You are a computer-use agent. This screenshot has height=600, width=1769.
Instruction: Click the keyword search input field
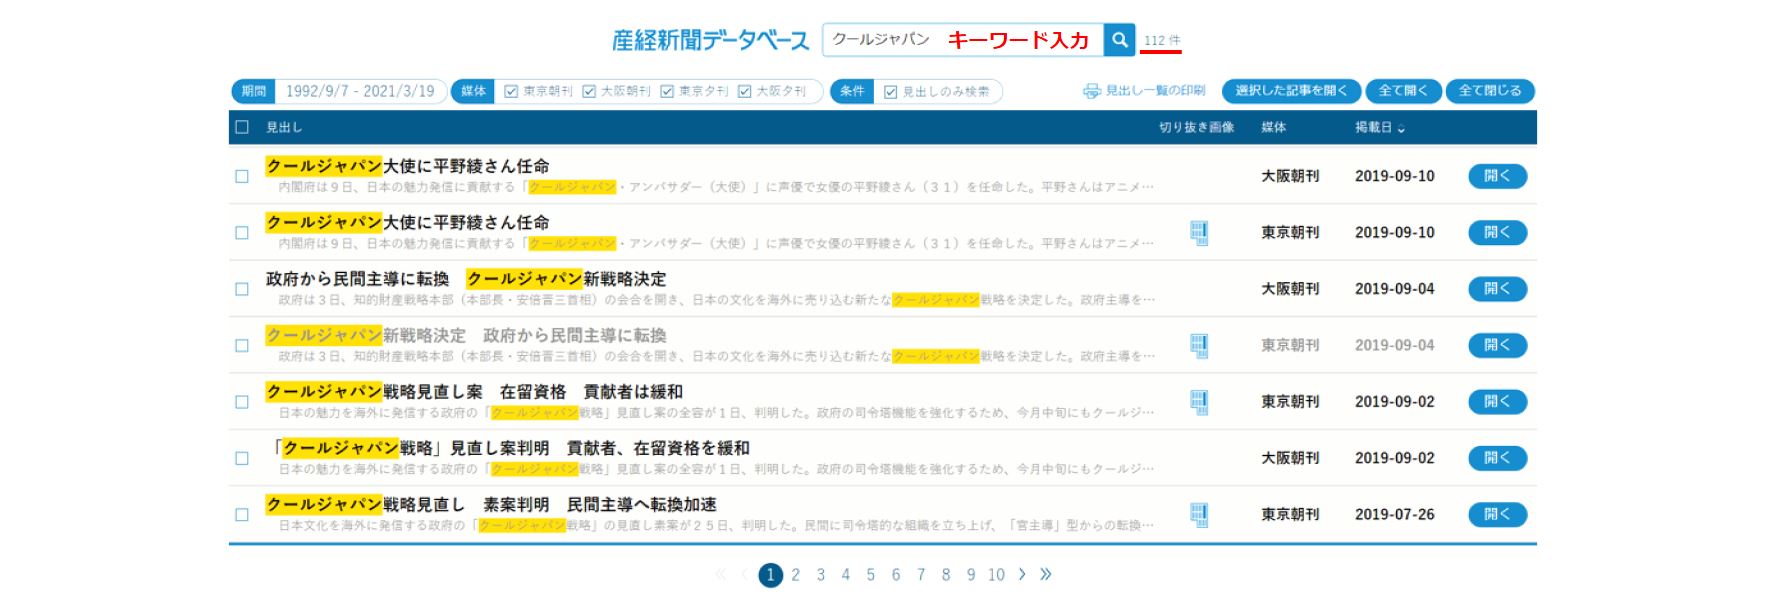pos(960,40)
